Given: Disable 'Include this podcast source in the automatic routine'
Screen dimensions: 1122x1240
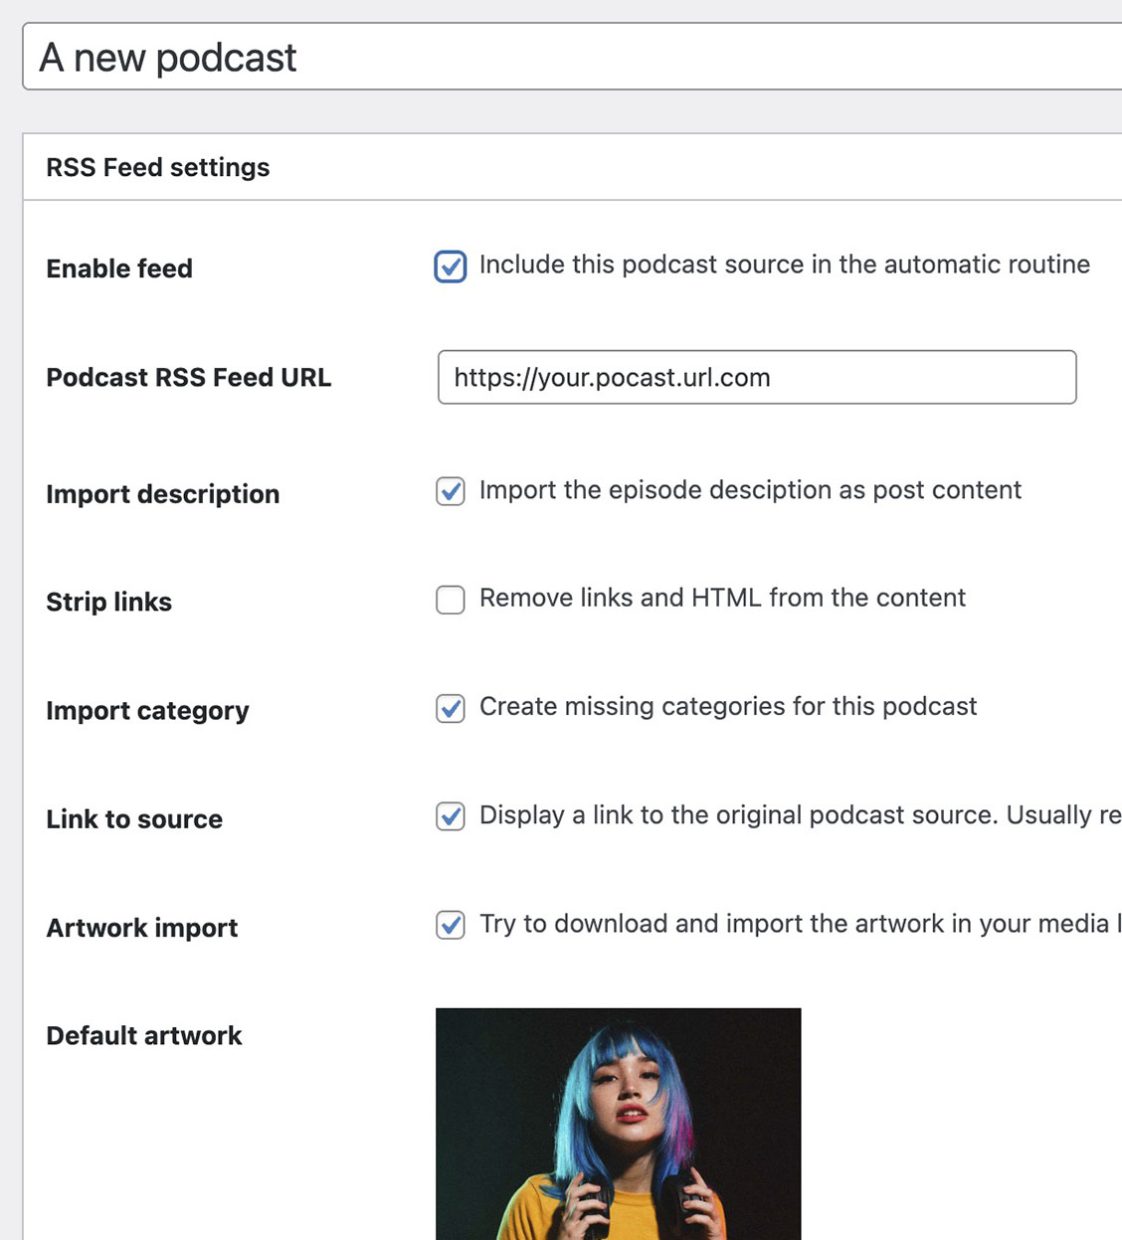Looking at the screenshot, I should tap(451, 267).
